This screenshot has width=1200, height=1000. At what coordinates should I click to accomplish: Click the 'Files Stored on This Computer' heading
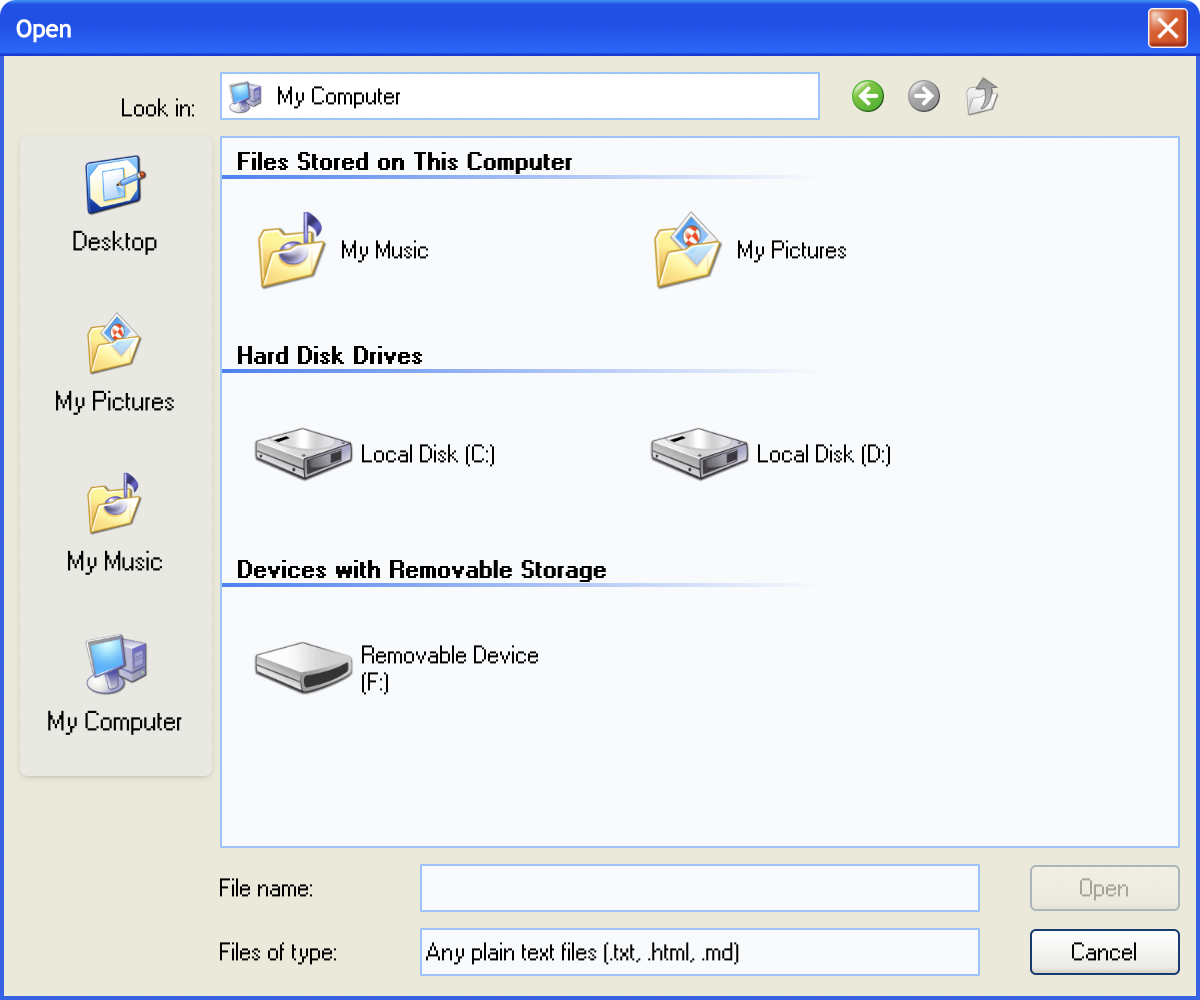[404, 162]
